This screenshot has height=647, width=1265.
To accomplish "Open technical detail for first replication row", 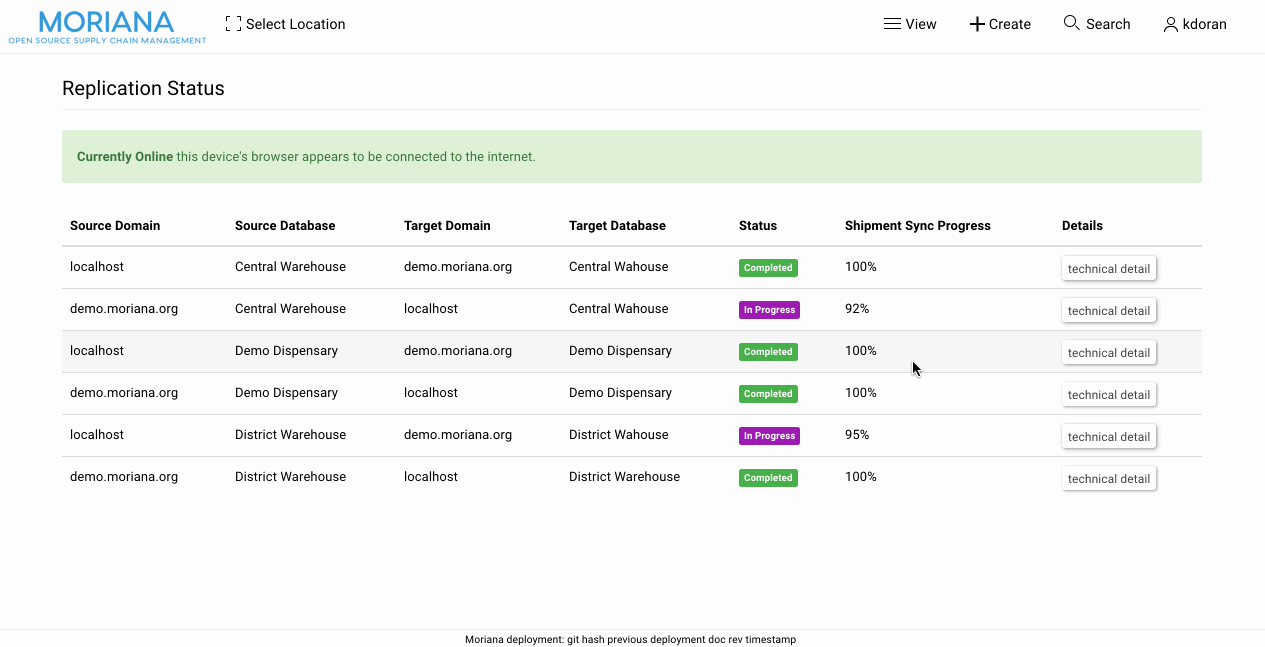I will click(1108, 269).
